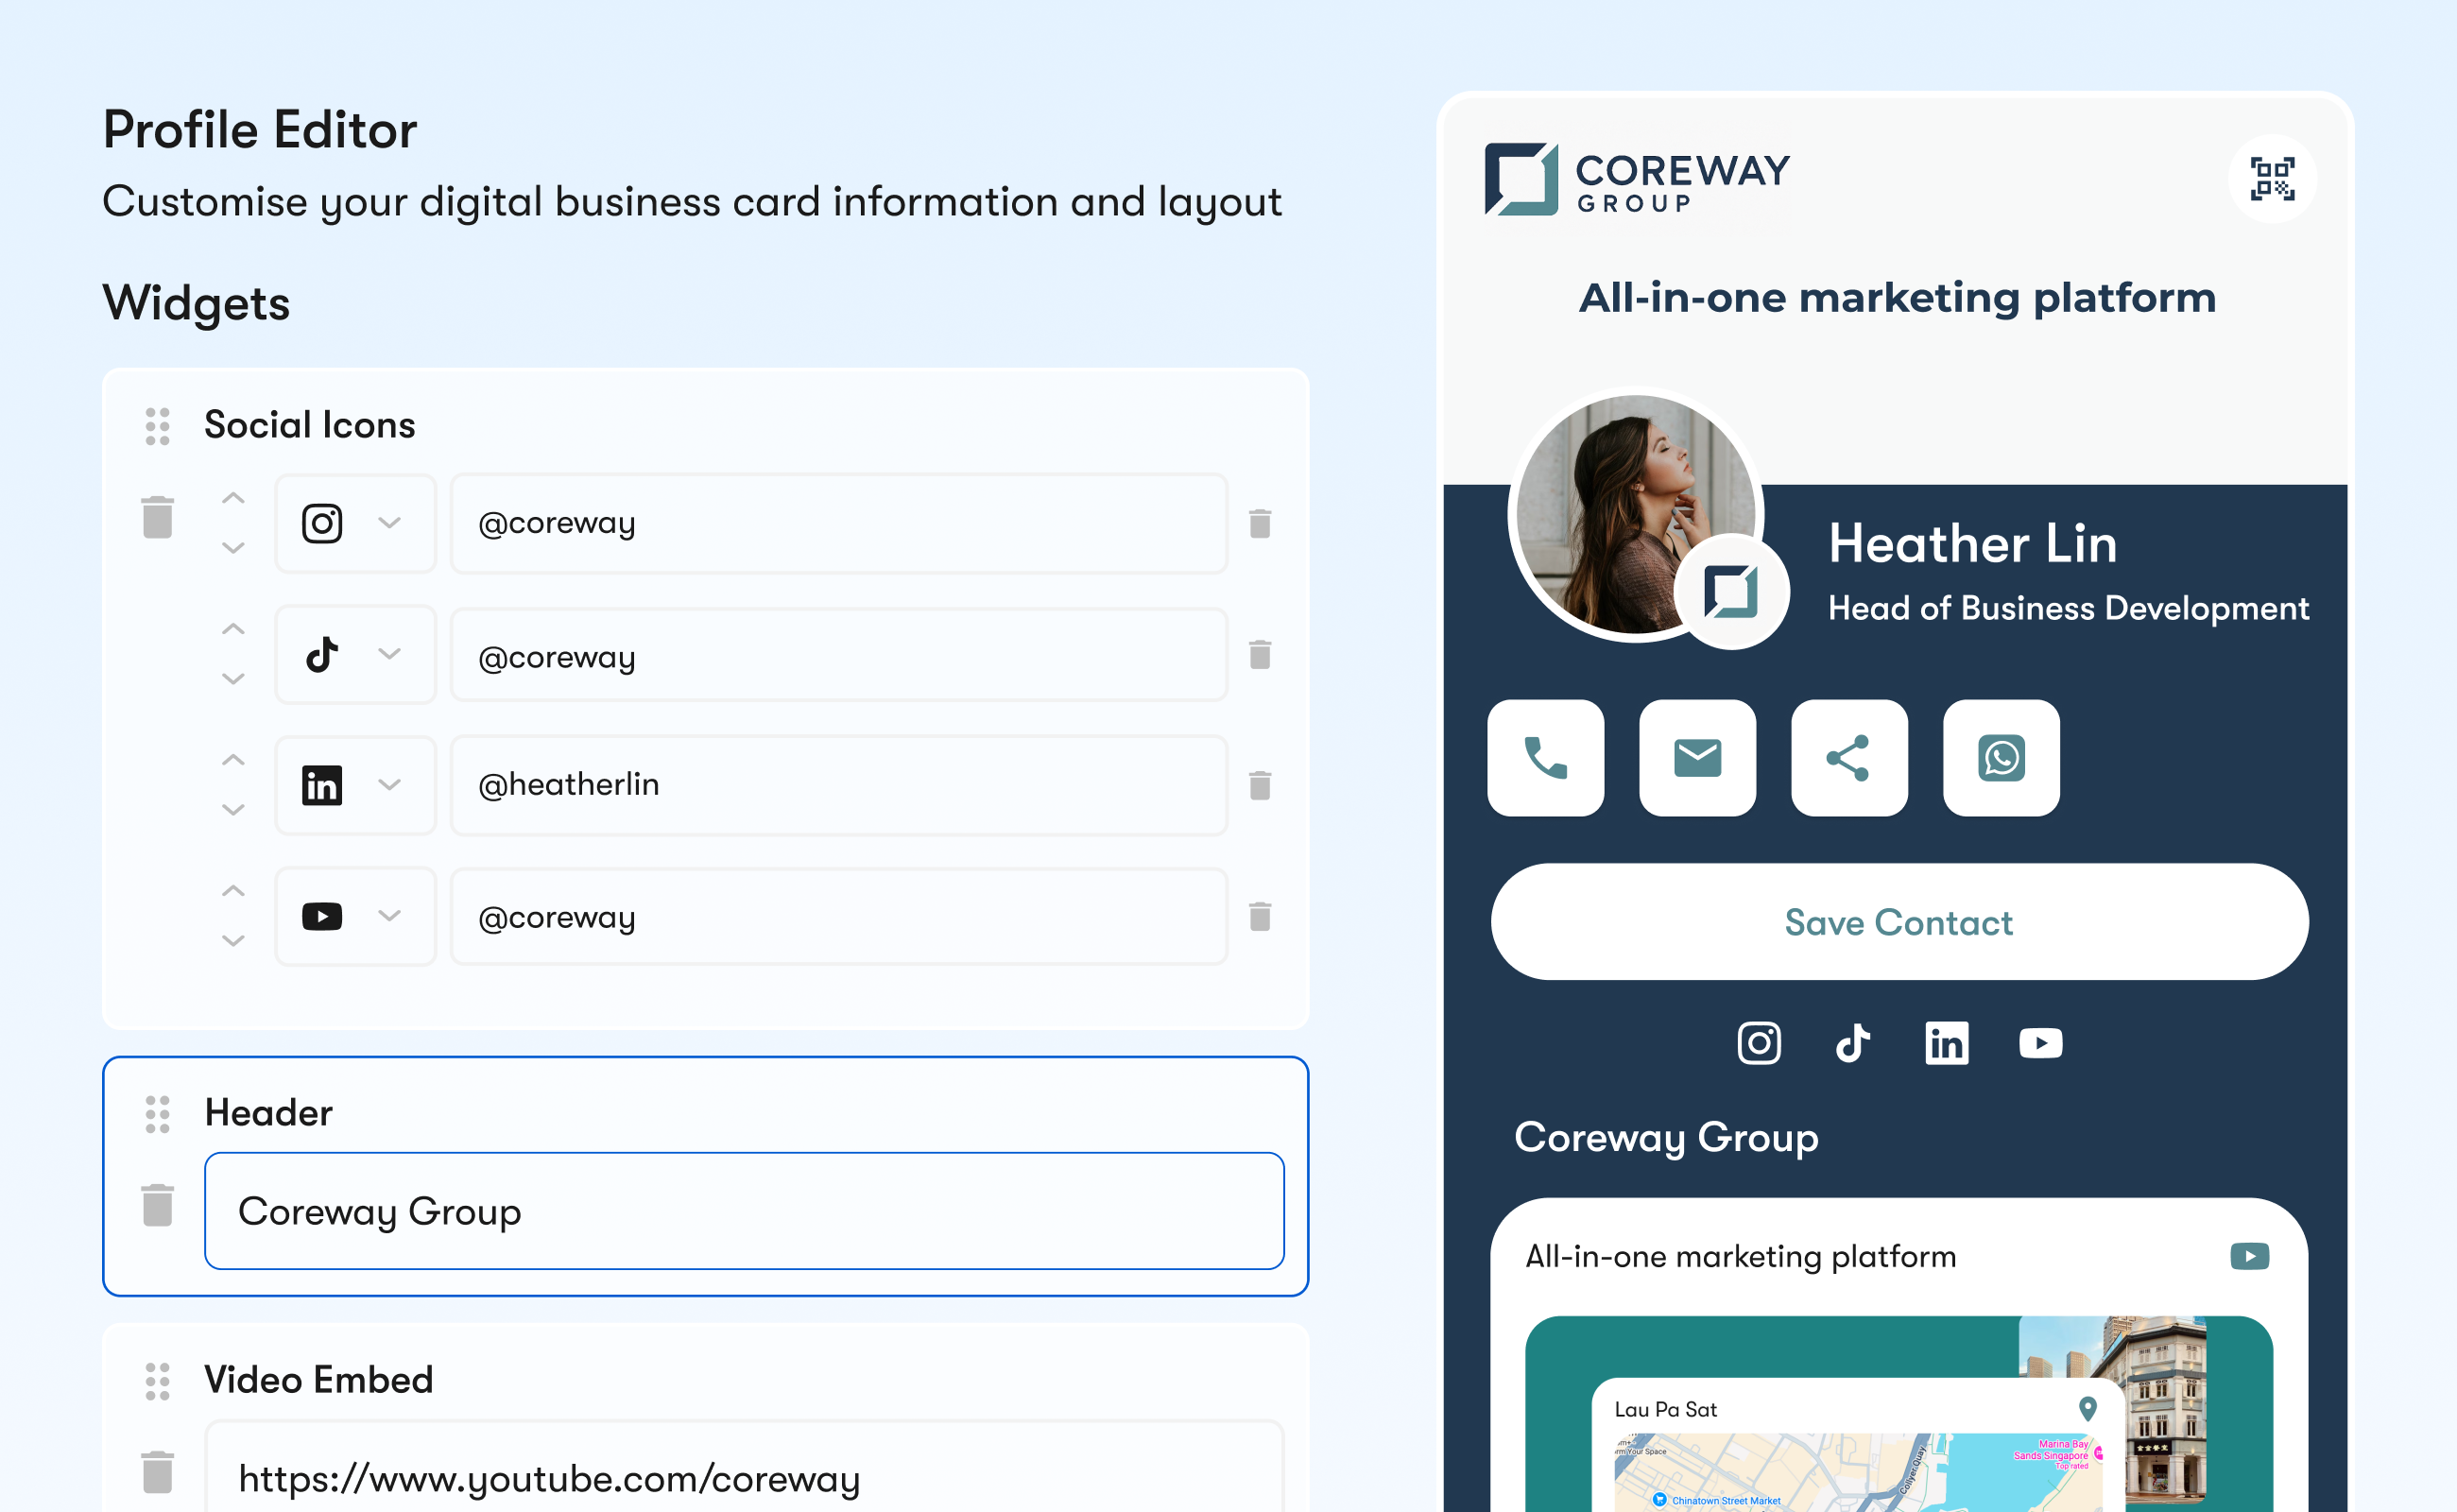Delete the Header widget

click(157, 1205)
